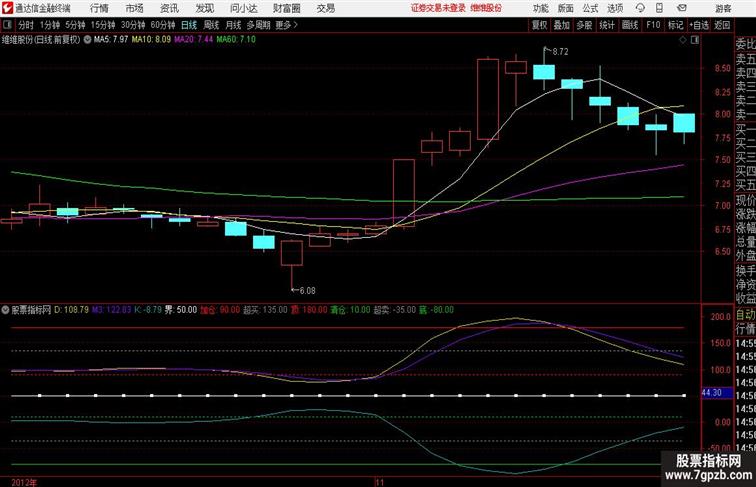The width and height of the screenshot is (756, 487).
Task: Click the D: 108.79 indicator value
Action: coord(71,310)
